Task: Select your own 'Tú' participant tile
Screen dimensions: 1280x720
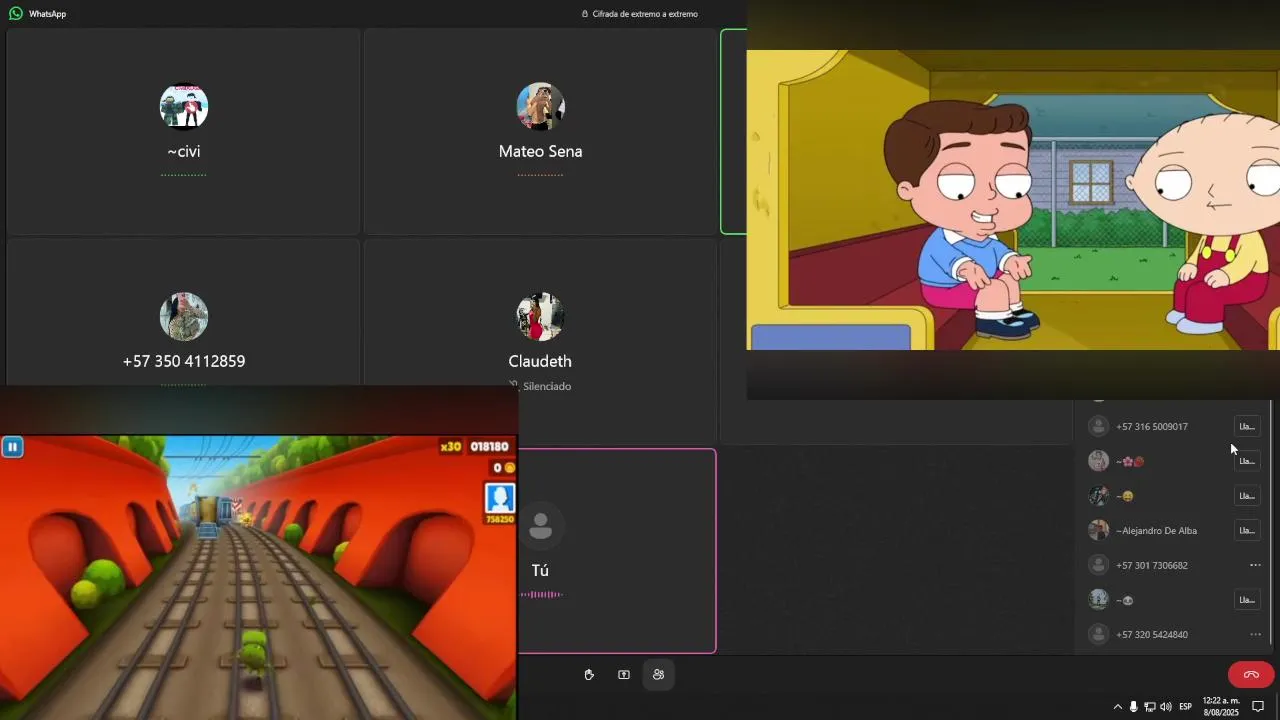Action: (617, 551)
